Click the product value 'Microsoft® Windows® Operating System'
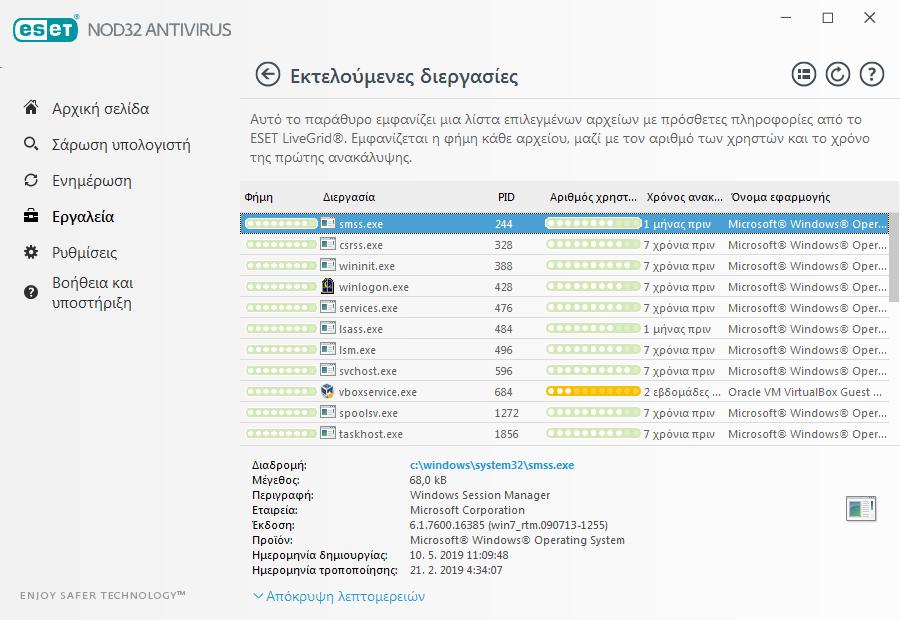This screenshot has height=620, width=900. 517,540
